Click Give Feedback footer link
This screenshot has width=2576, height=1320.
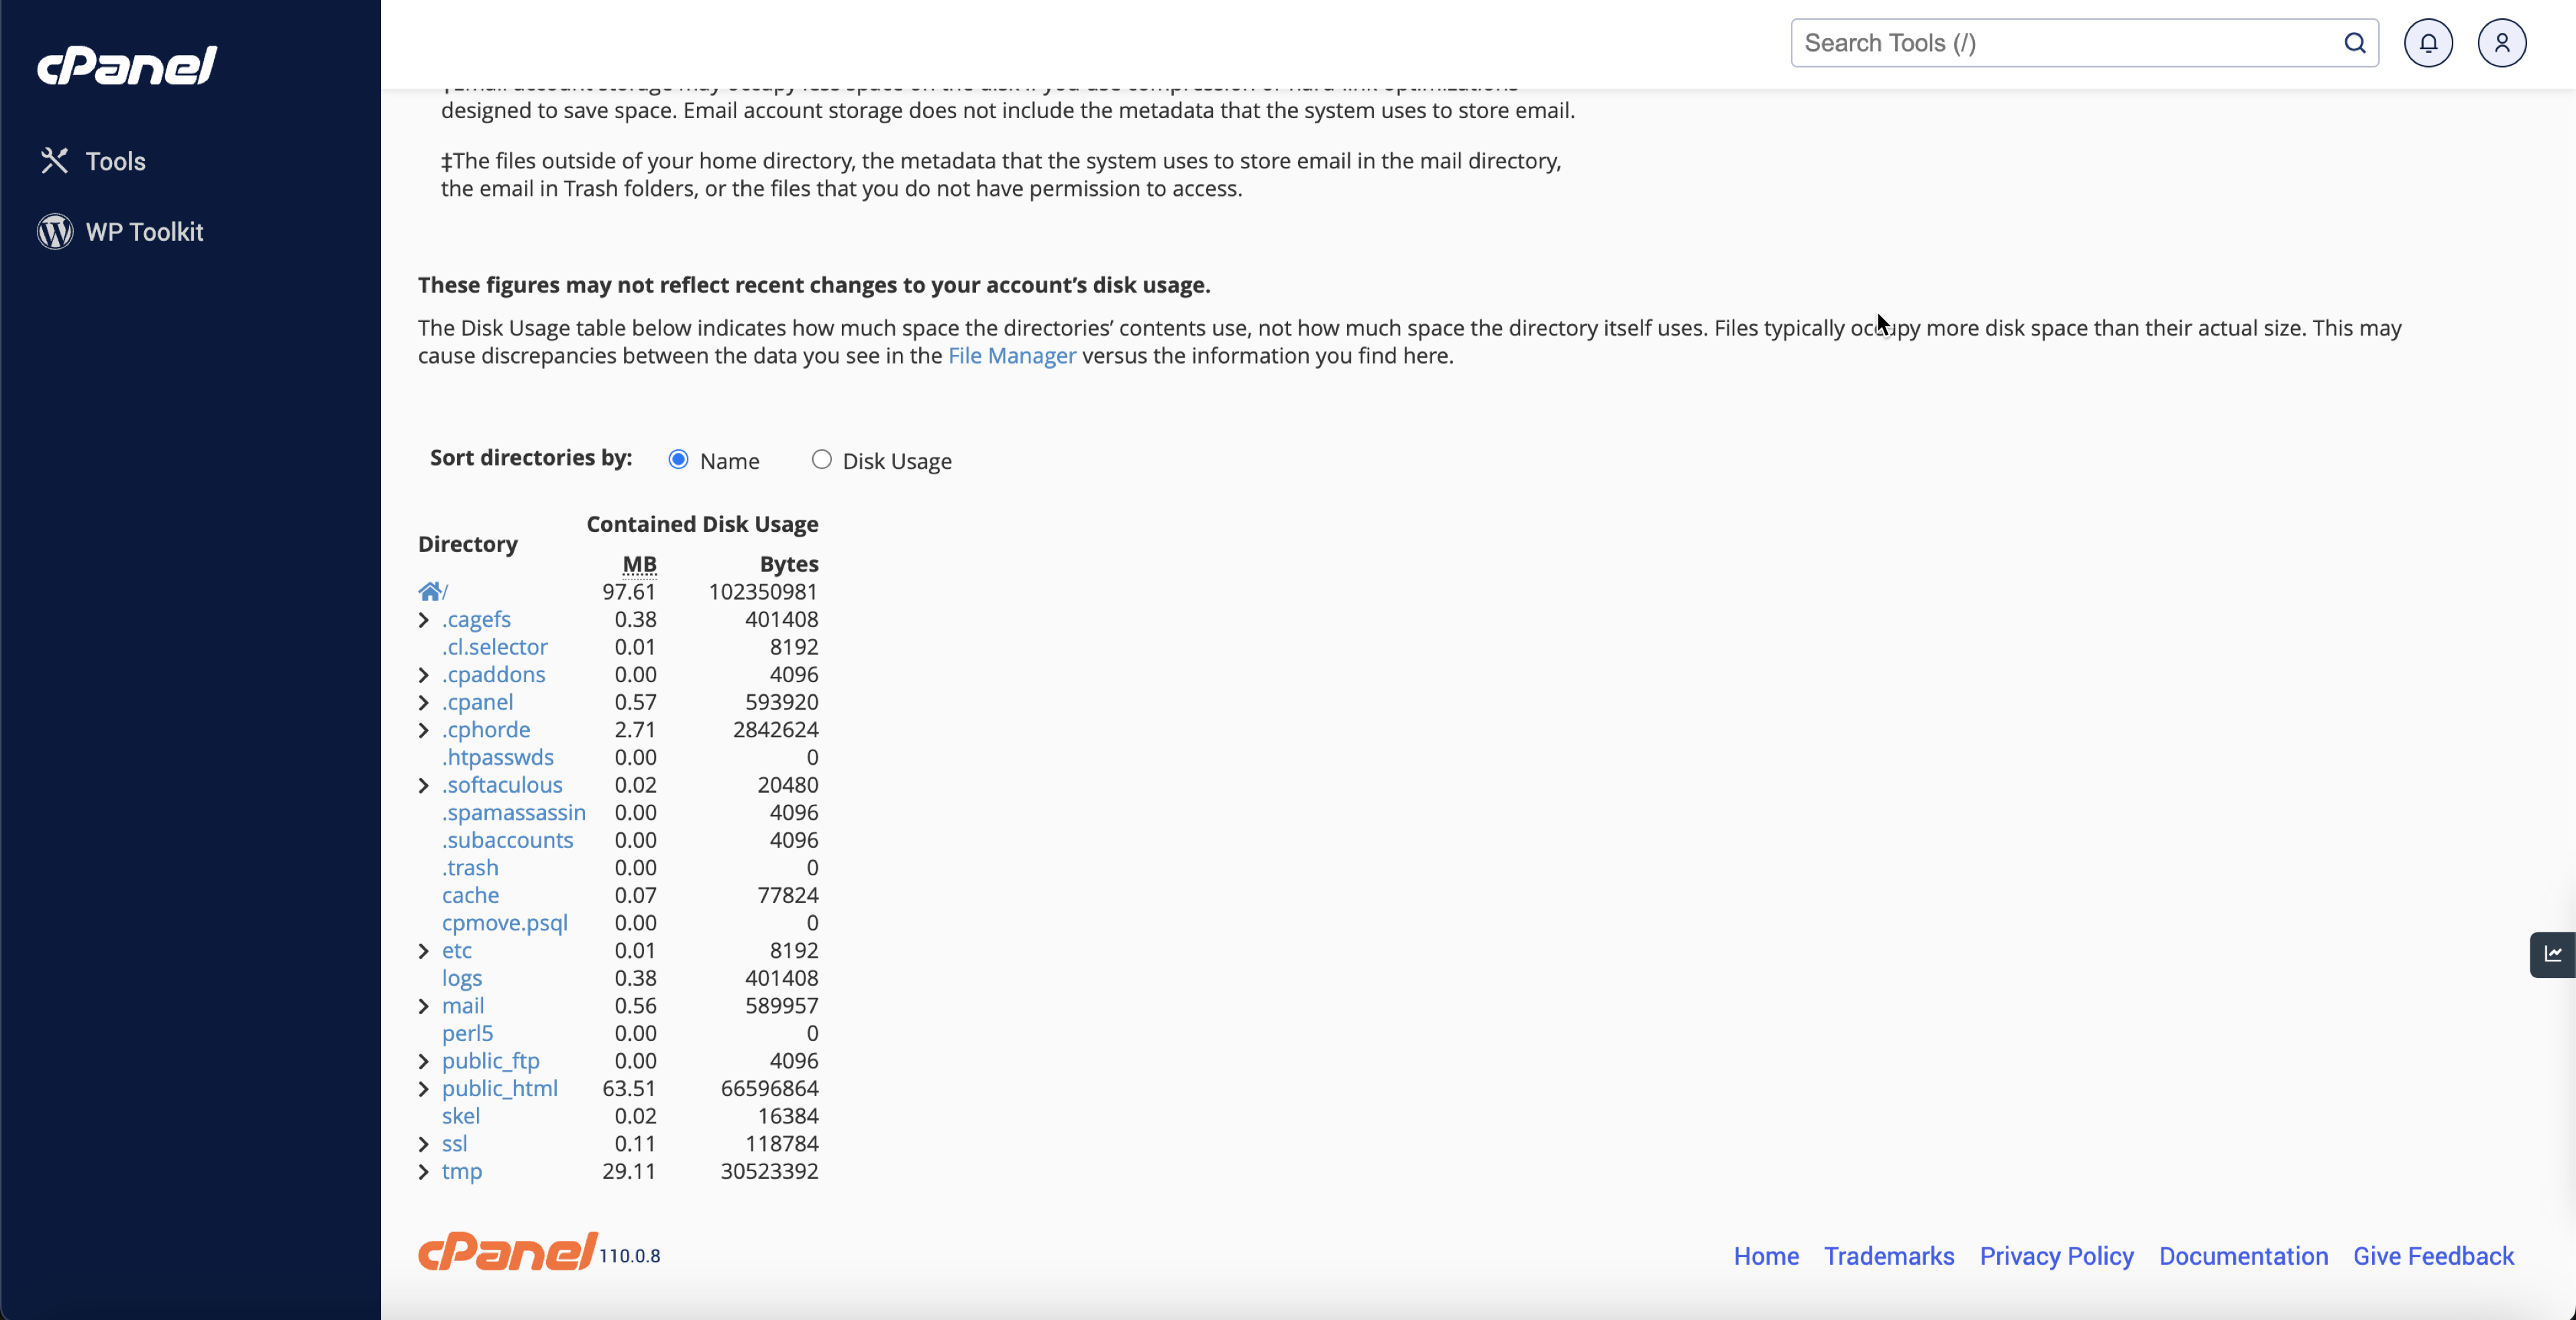2433,1256
